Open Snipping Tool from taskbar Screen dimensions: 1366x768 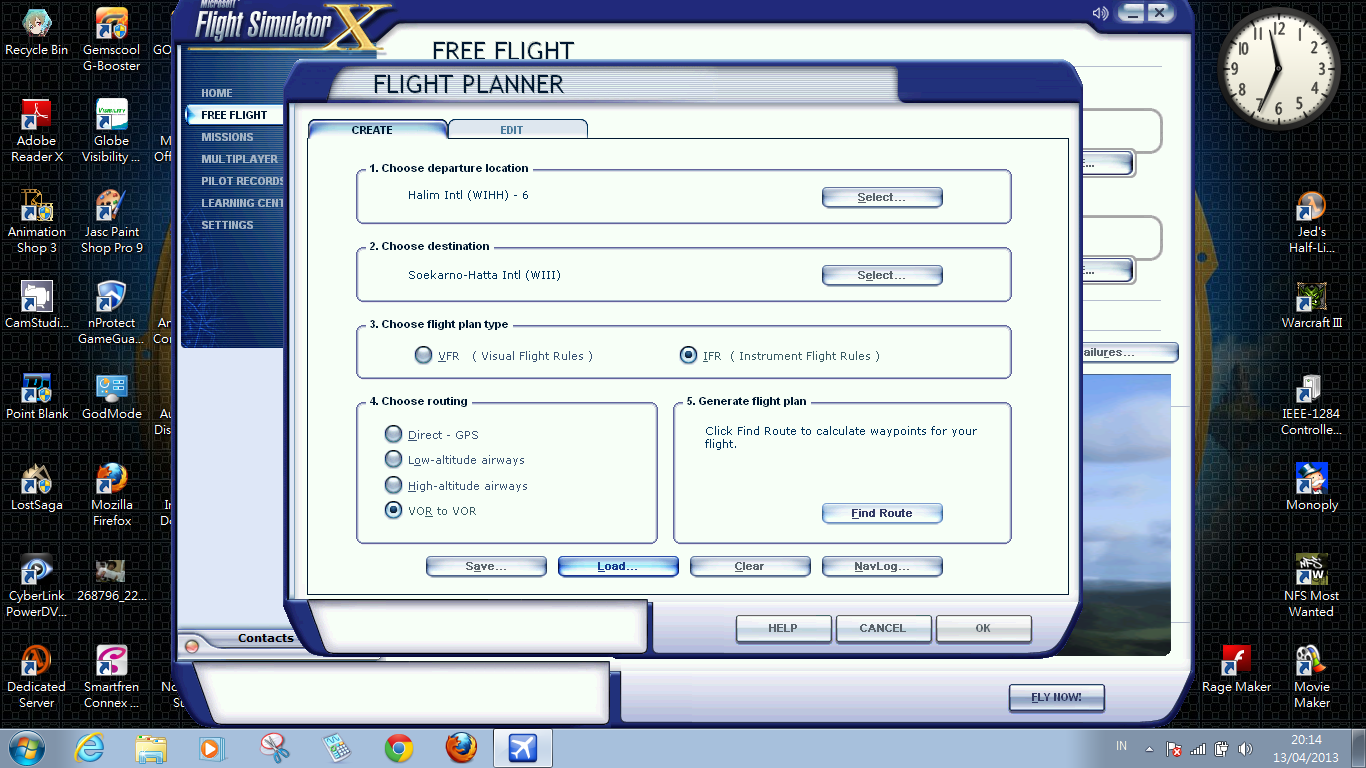tap(275, 748)
